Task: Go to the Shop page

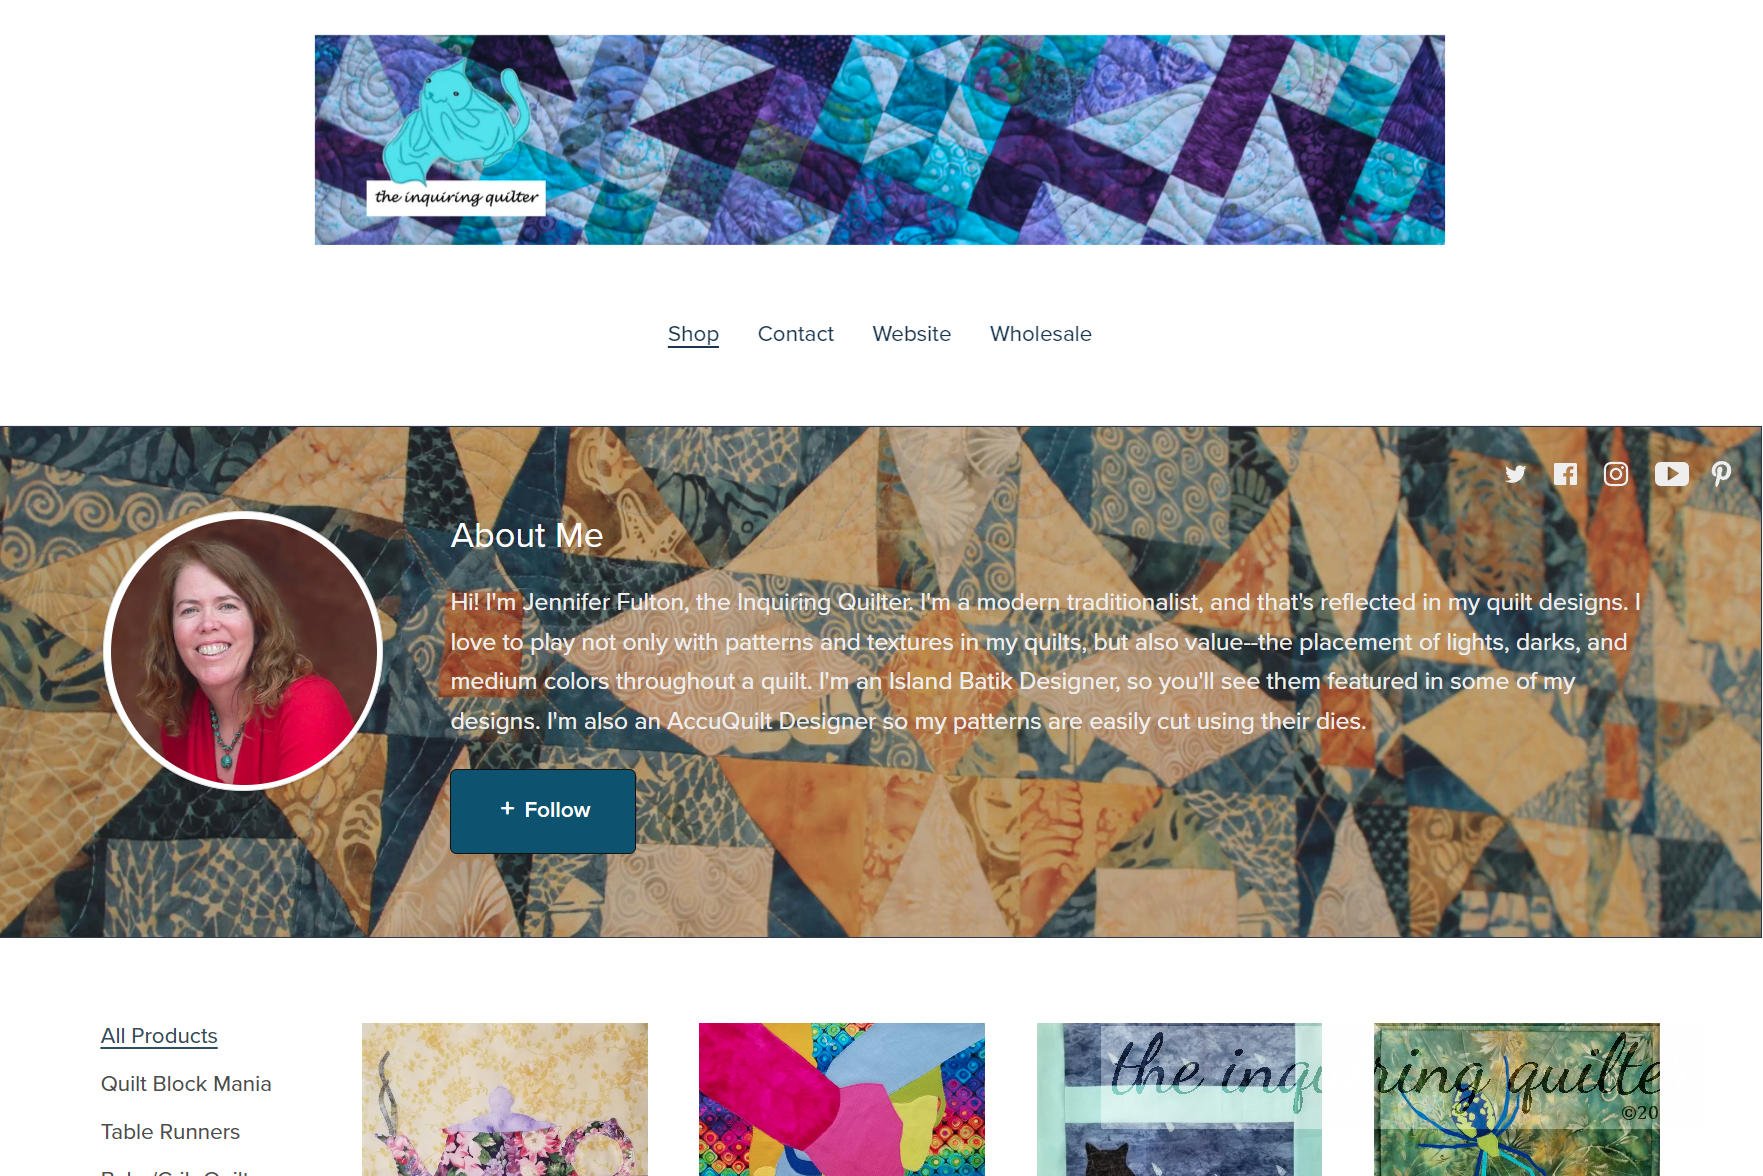Action: tap(693, 334)
